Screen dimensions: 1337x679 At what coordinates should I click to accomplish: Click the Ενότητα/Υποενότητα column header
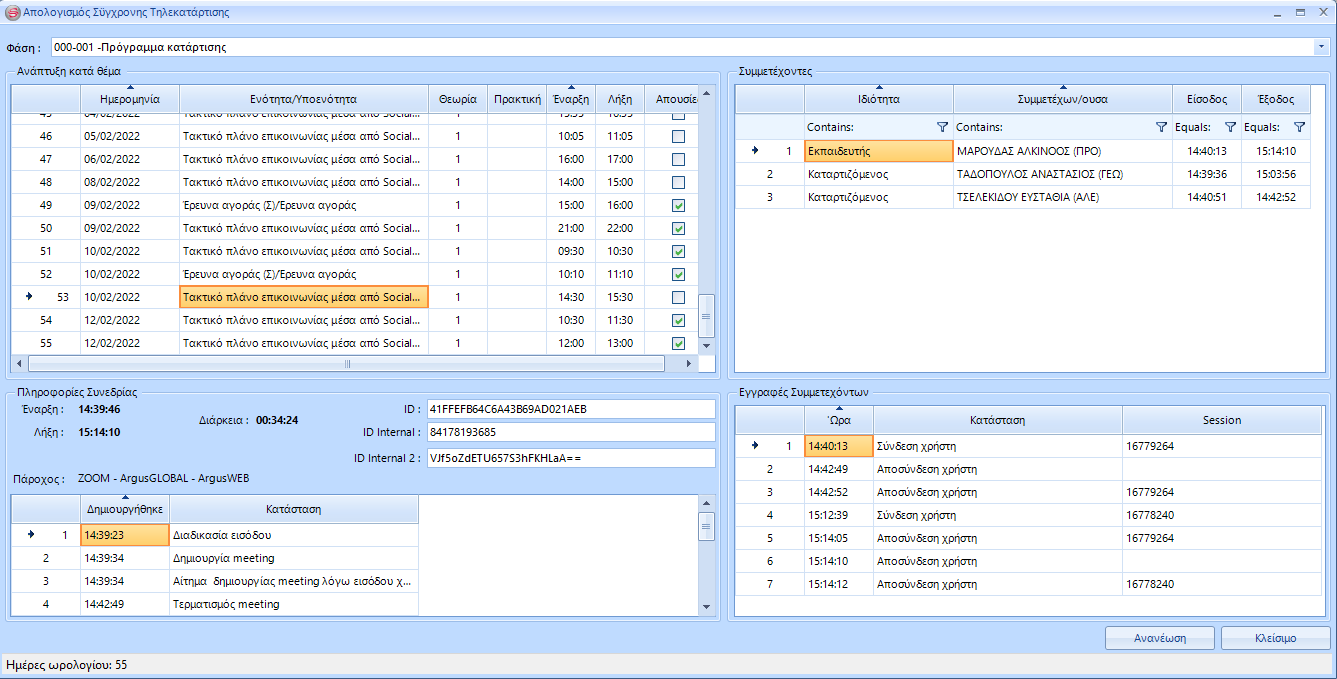pos(303,100)
